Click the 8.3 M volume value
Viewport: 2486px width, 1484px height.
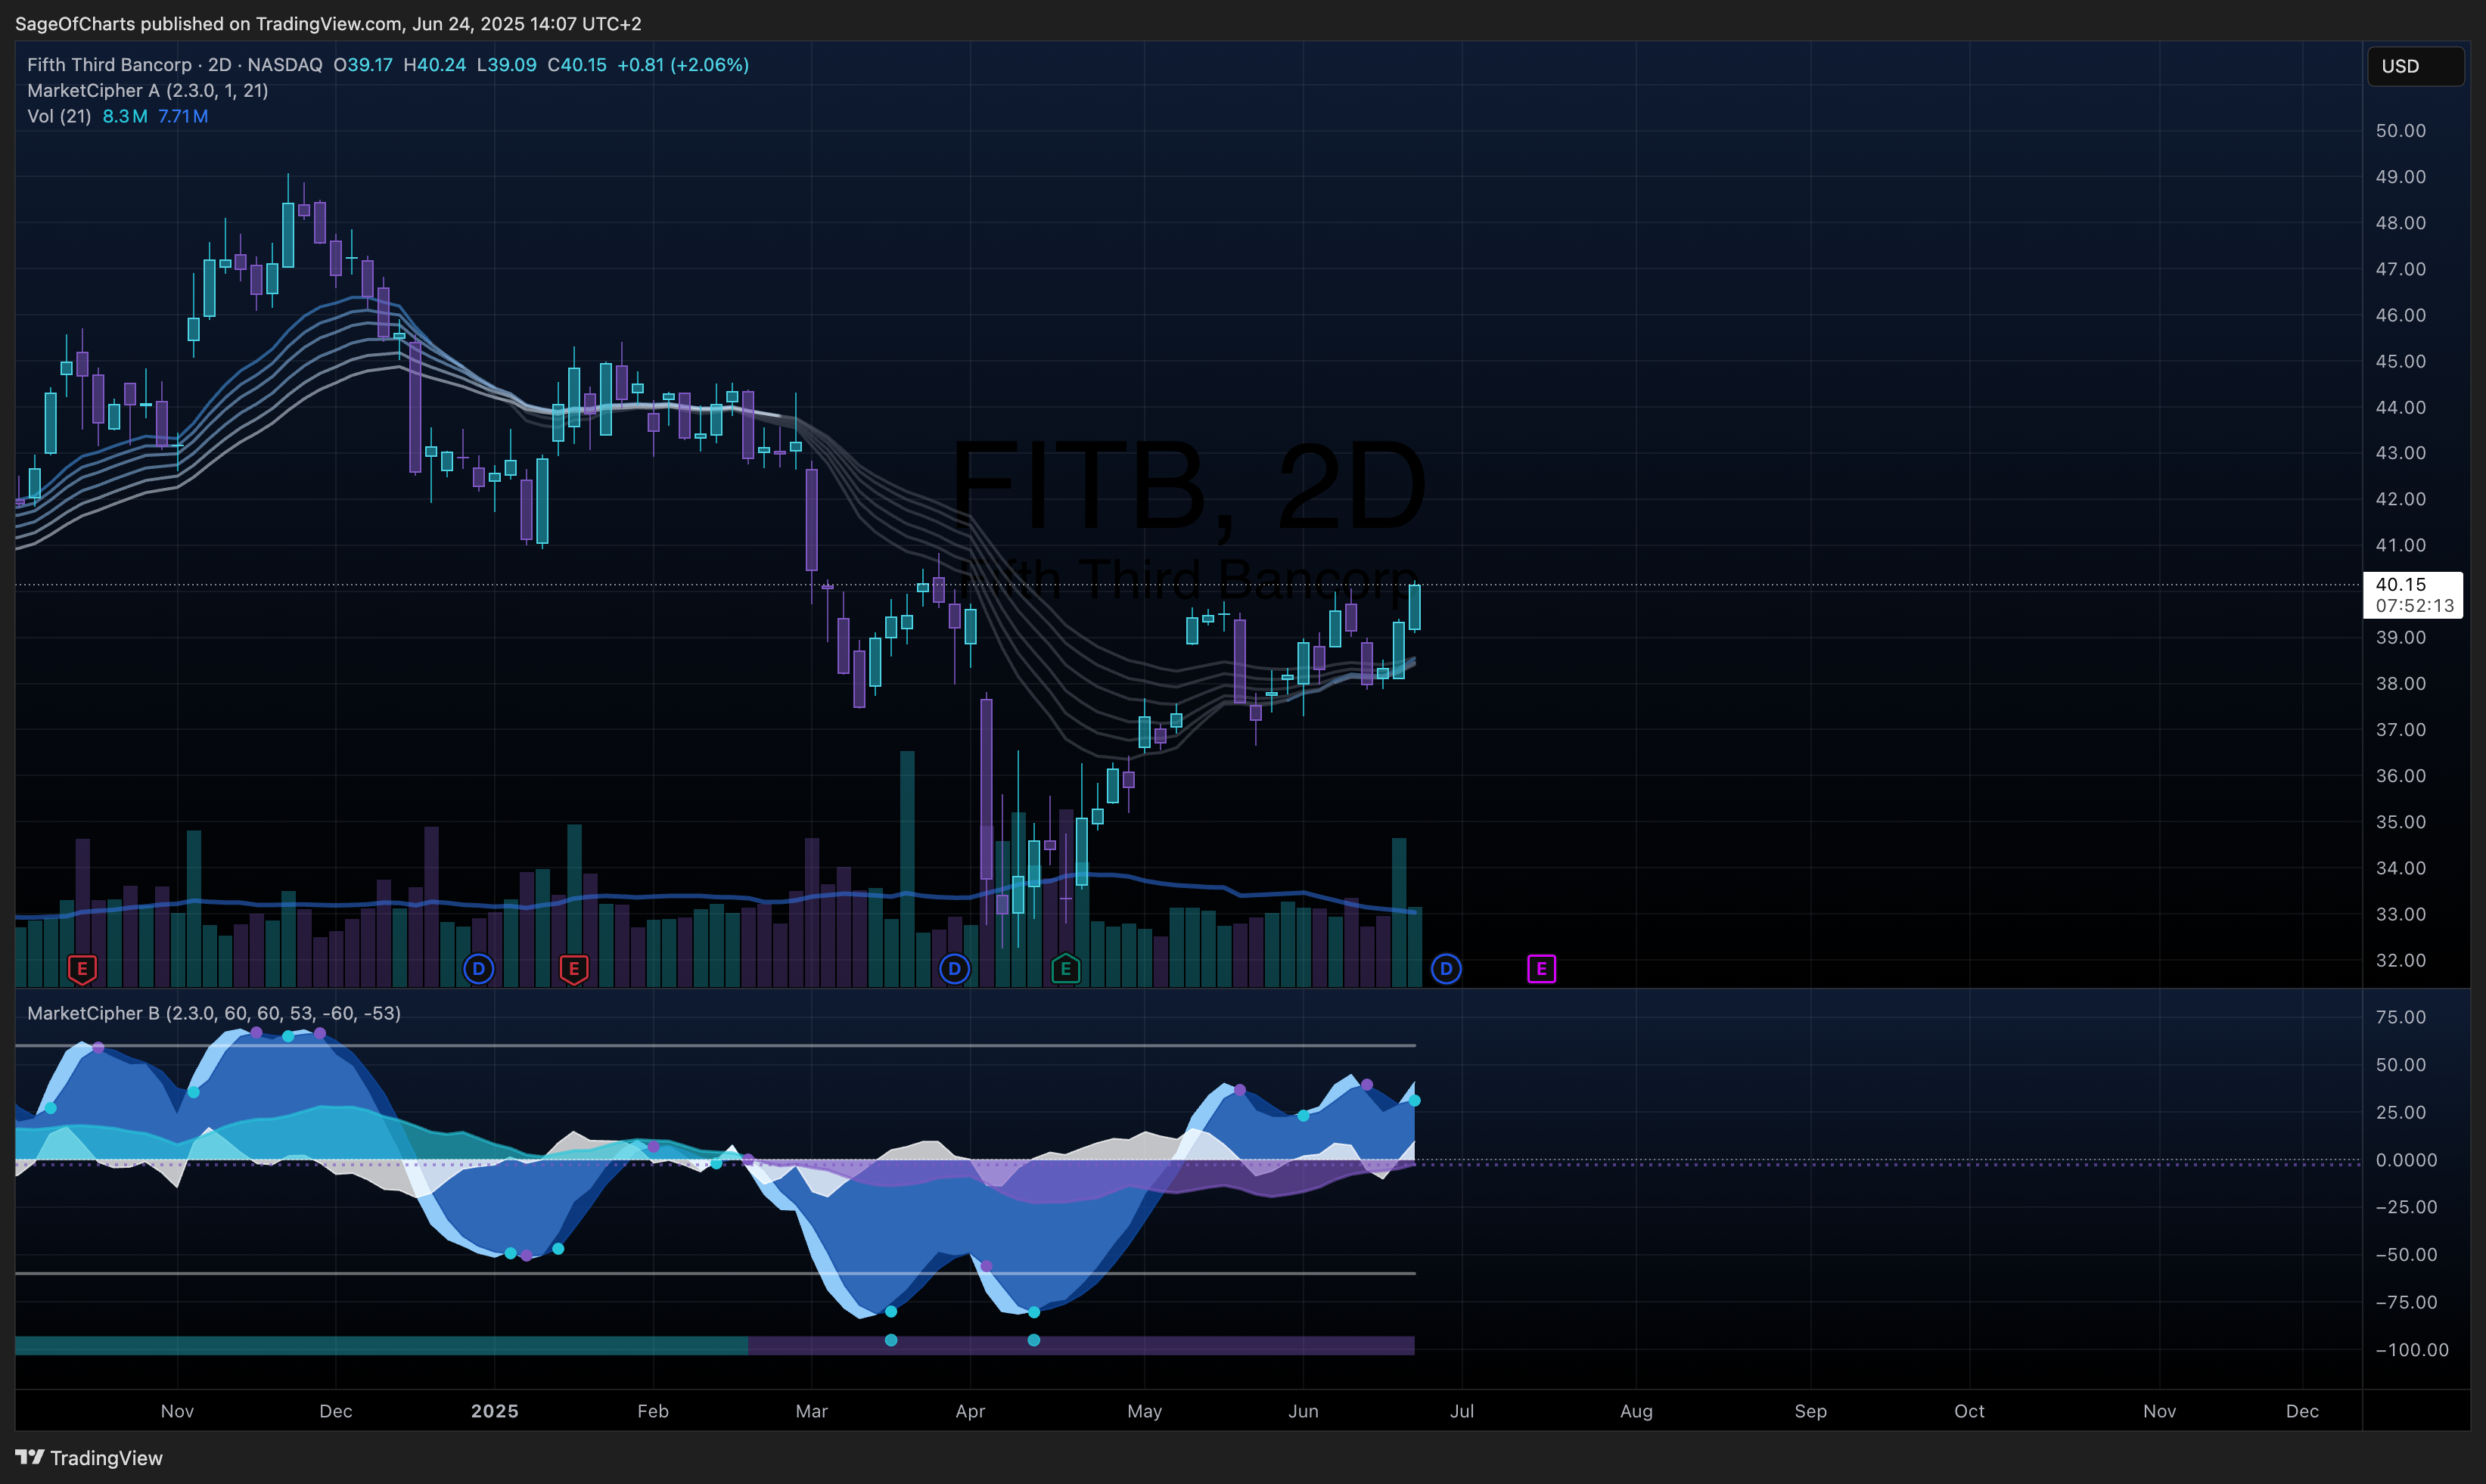tap(125, 116)
